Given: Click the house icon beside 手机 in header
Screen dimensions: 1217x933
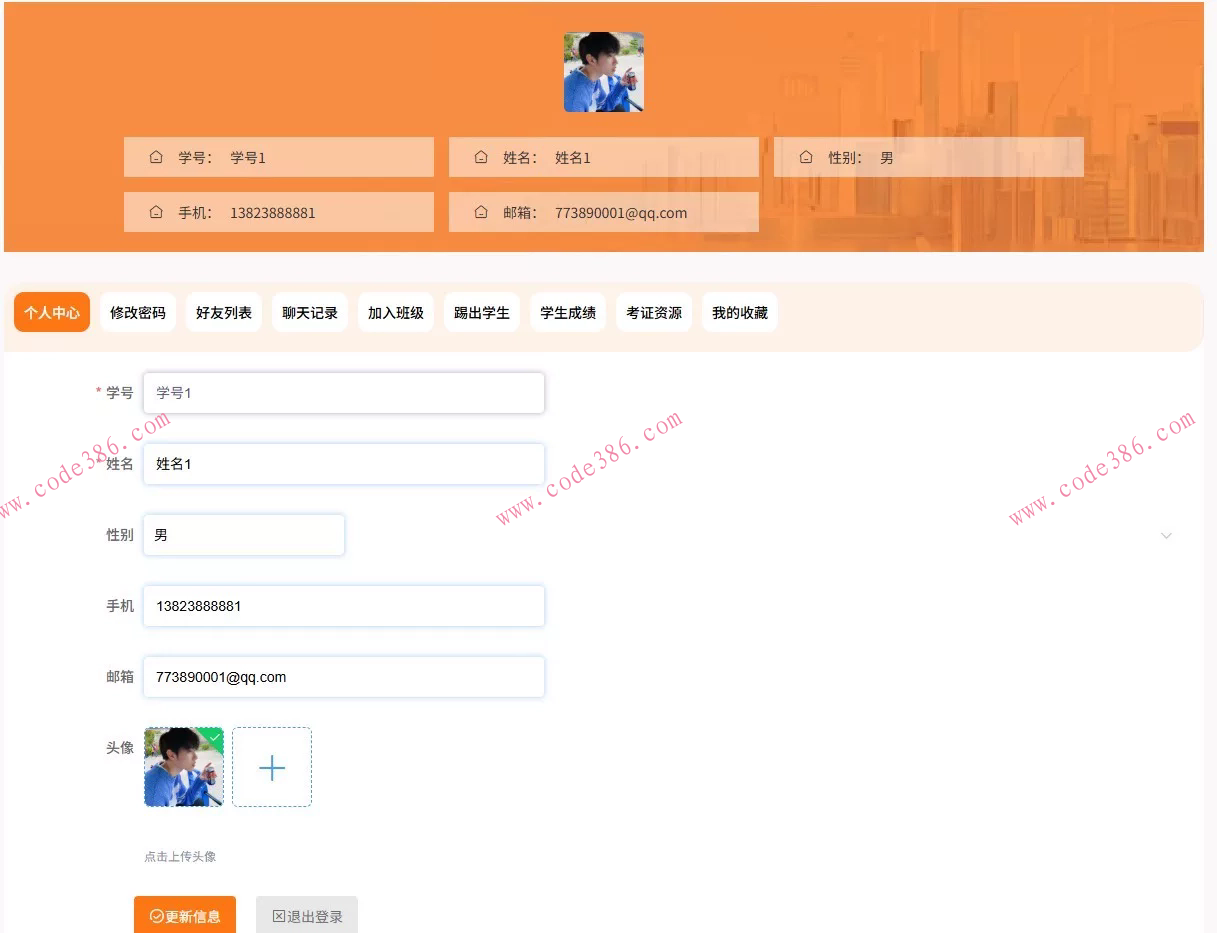Looking at the screenshot, I should (156, 212).
